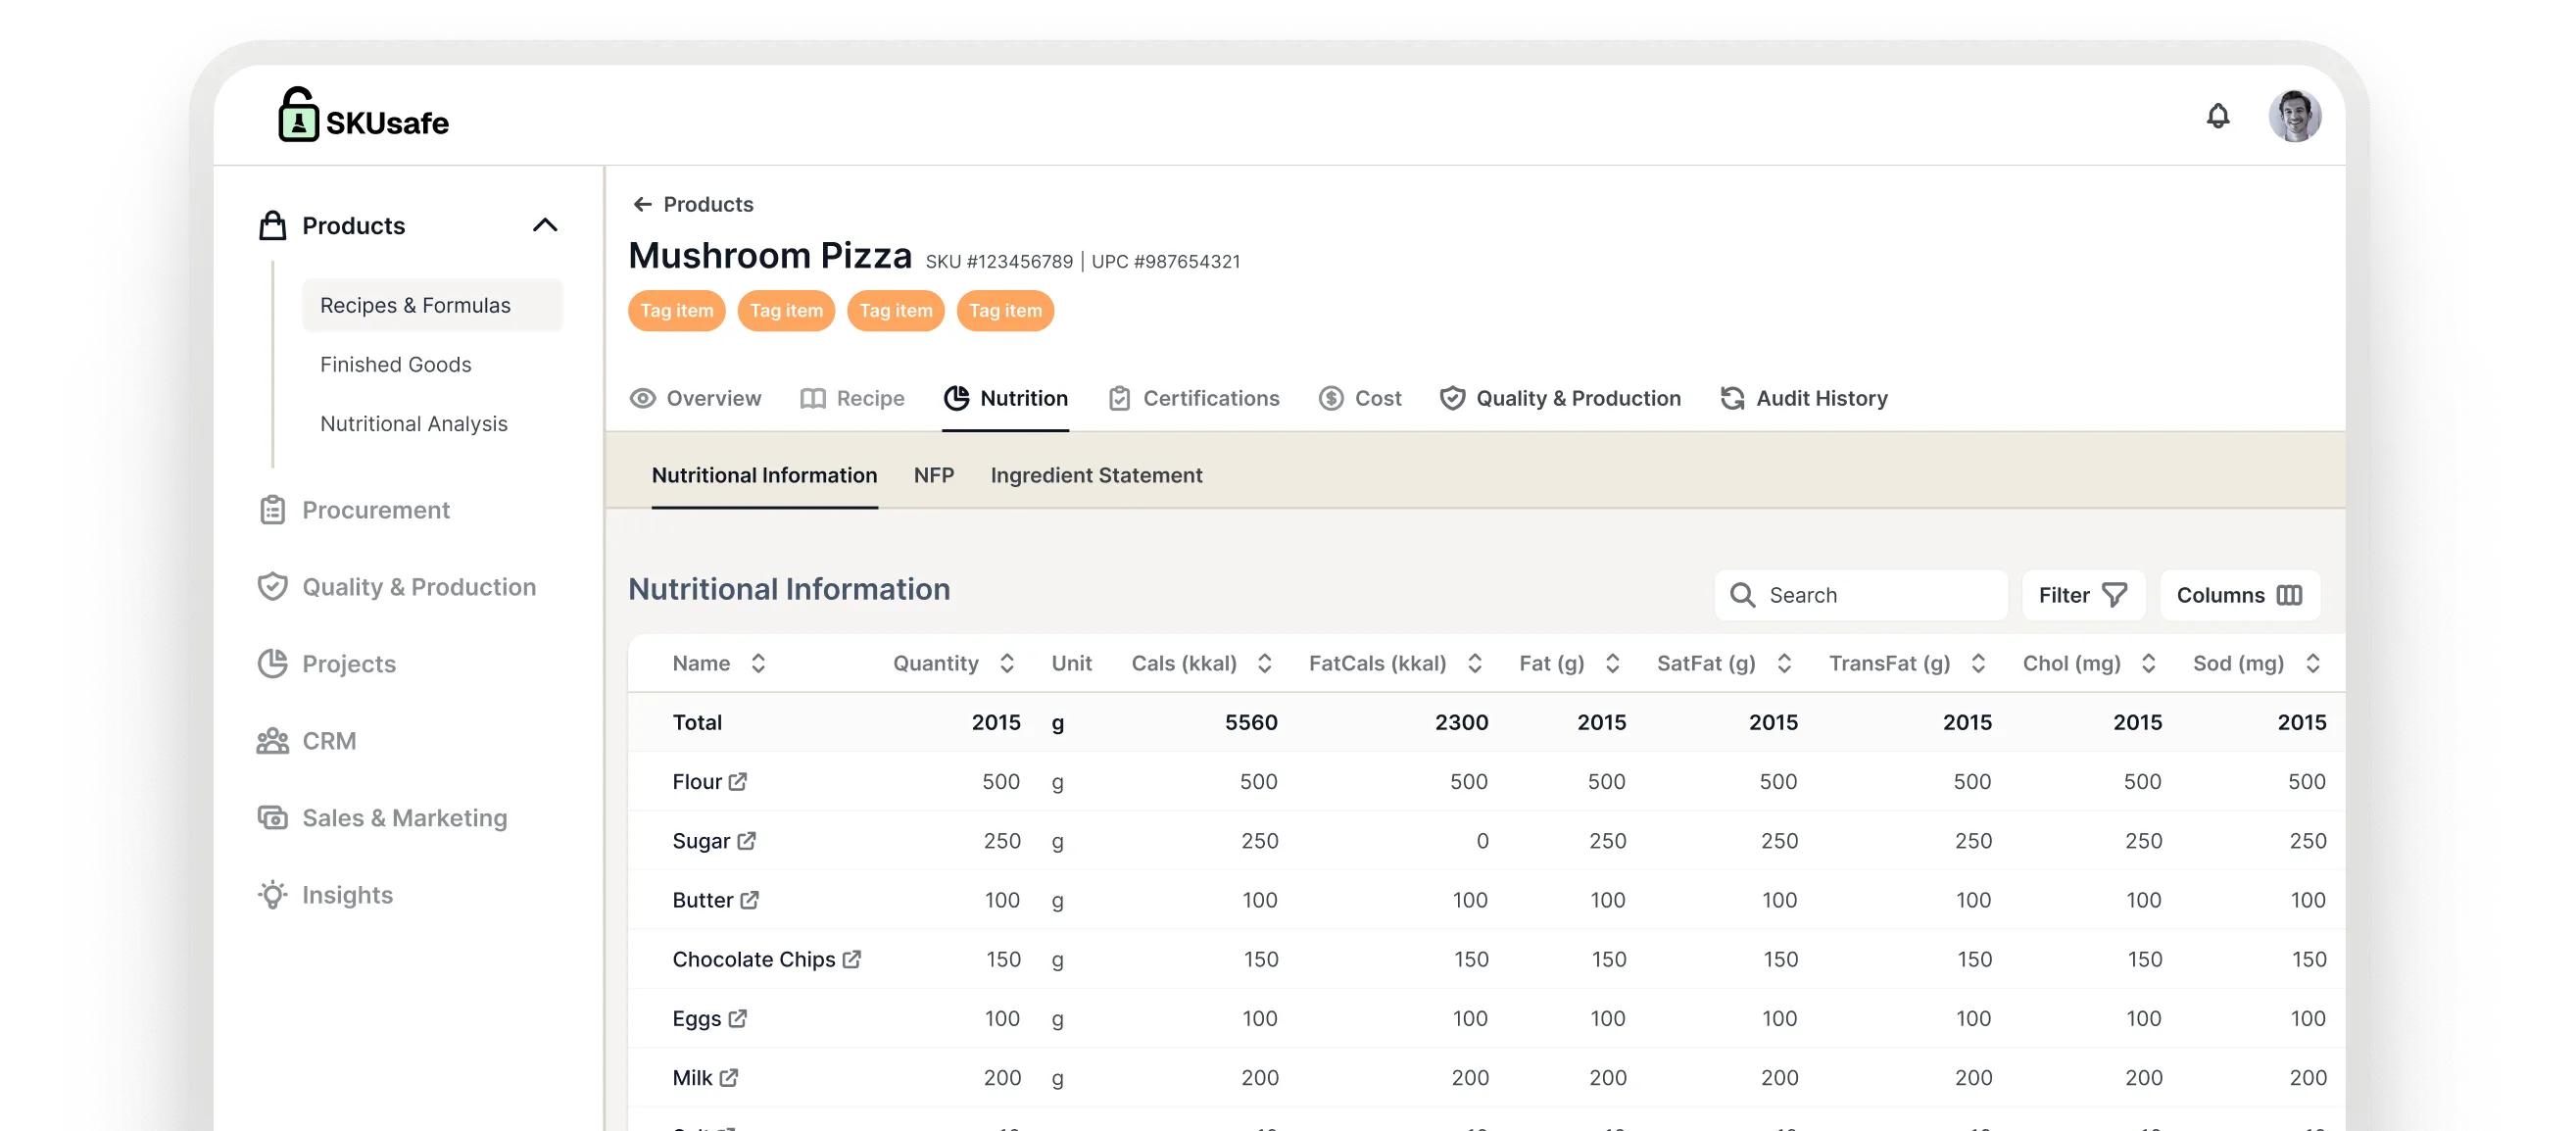Open Chocolate Chips external link icon
Image resolution: width=2576 pixels, height=1131 pixels.
(x=851, y=958)
